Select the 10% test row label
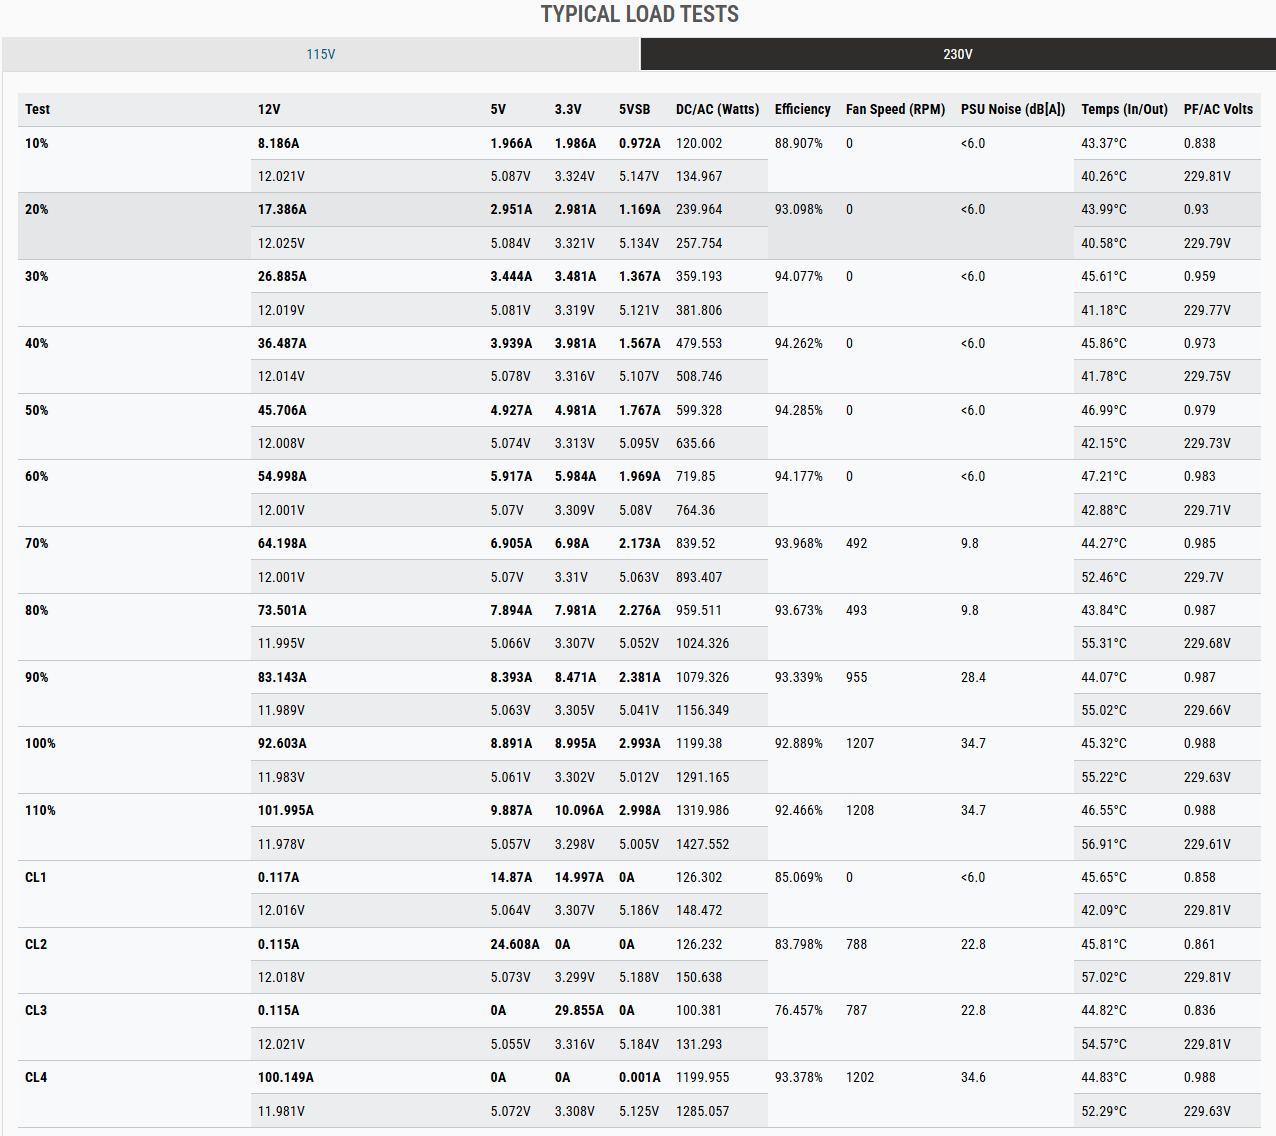1276x1136 pixels. point(37,143)
